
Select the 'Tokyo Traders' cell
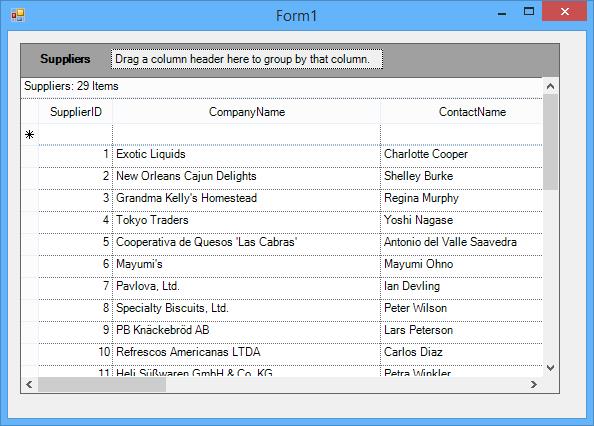coord(247,222)
